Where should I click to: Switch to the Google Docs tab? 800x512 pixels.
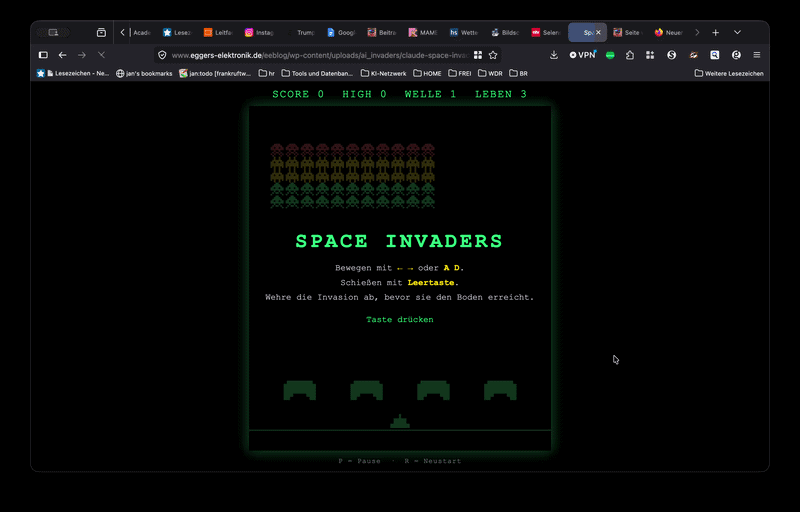341,33
